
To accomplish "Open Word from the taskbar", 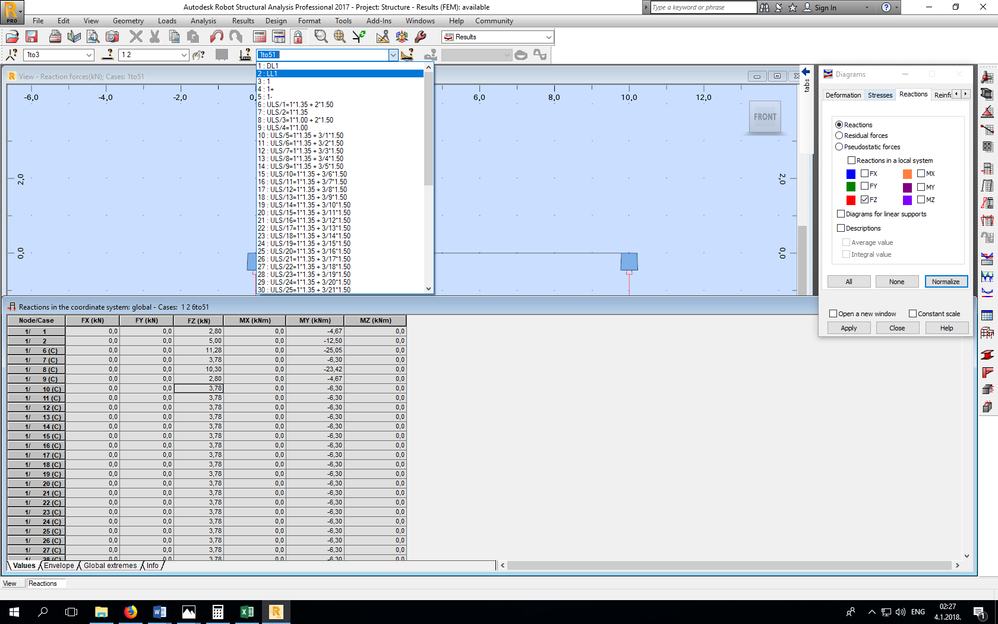I will click(159, 612).
